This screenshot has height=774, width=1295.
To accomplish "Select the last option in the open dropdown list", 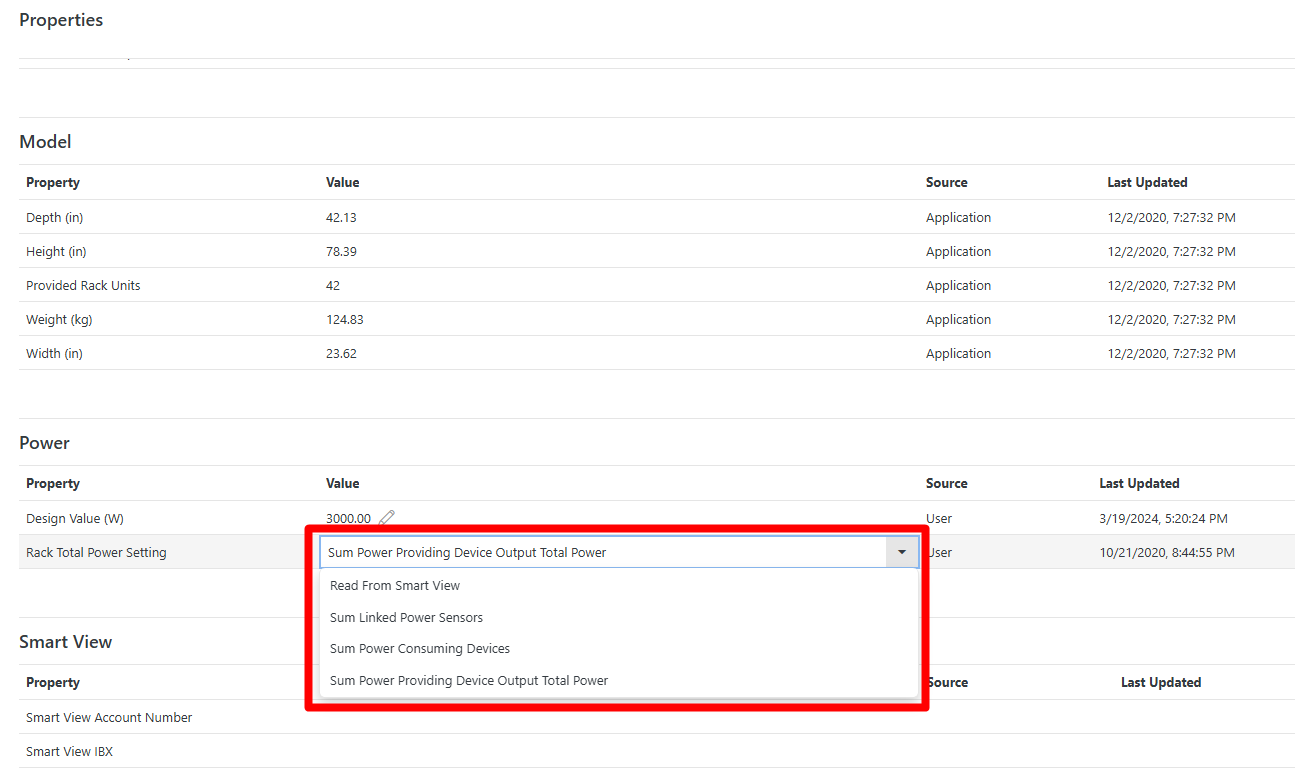I will point(469,681).
